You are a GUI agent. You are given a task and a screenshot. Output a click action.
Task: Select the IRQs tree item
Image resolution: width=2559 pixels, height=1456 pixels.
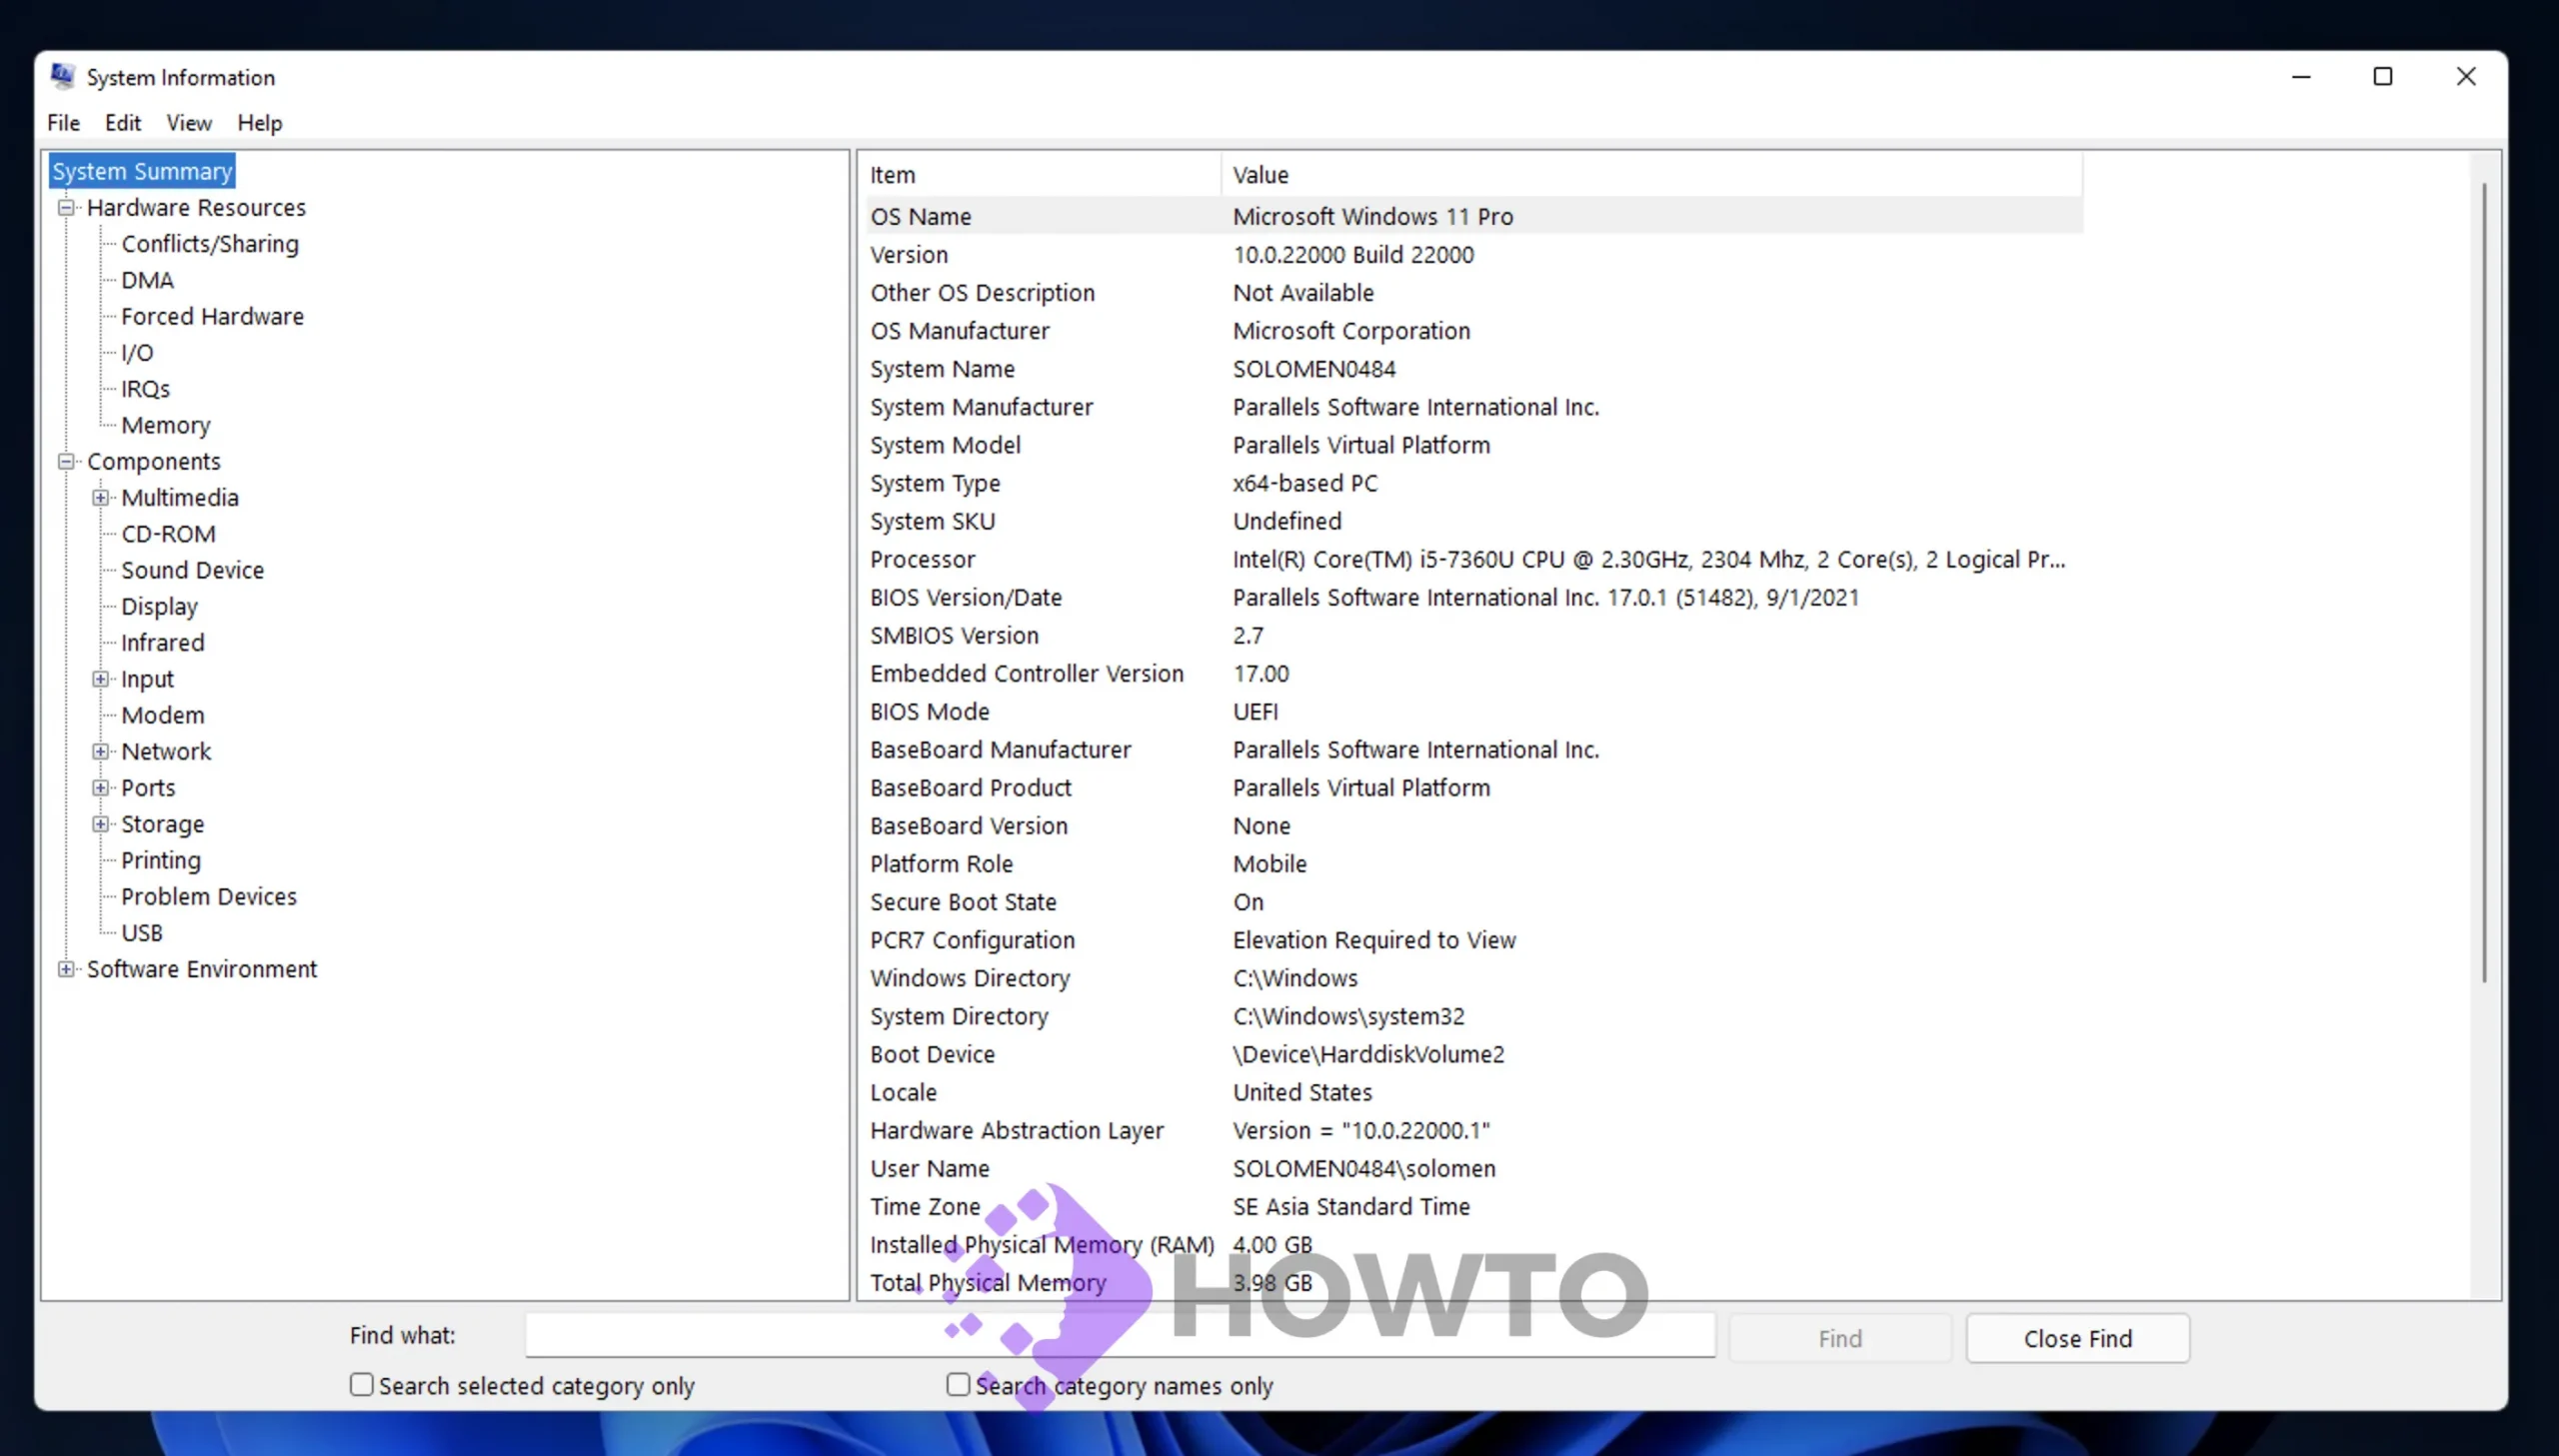(x=146, y=389)
